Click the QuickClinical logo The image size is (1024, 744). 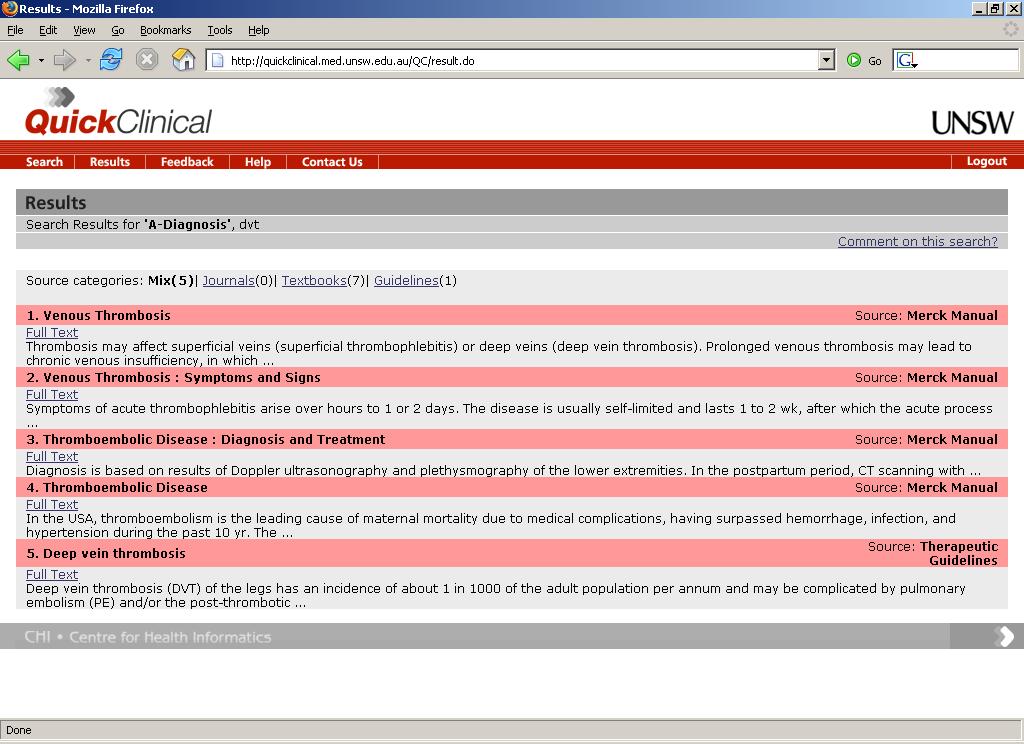coord(118,112)
